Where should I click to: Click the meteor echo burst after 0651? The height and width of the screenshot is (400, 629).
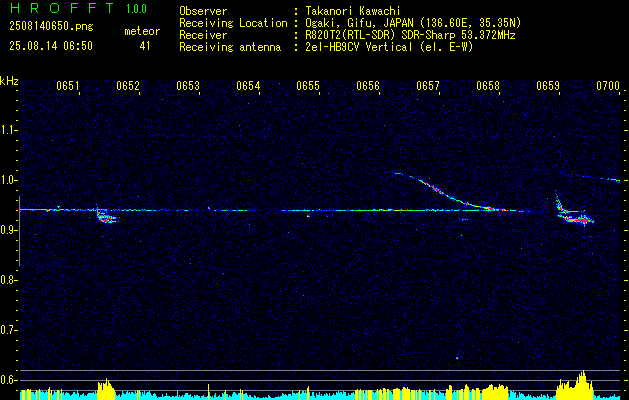[x=107, y=217]
